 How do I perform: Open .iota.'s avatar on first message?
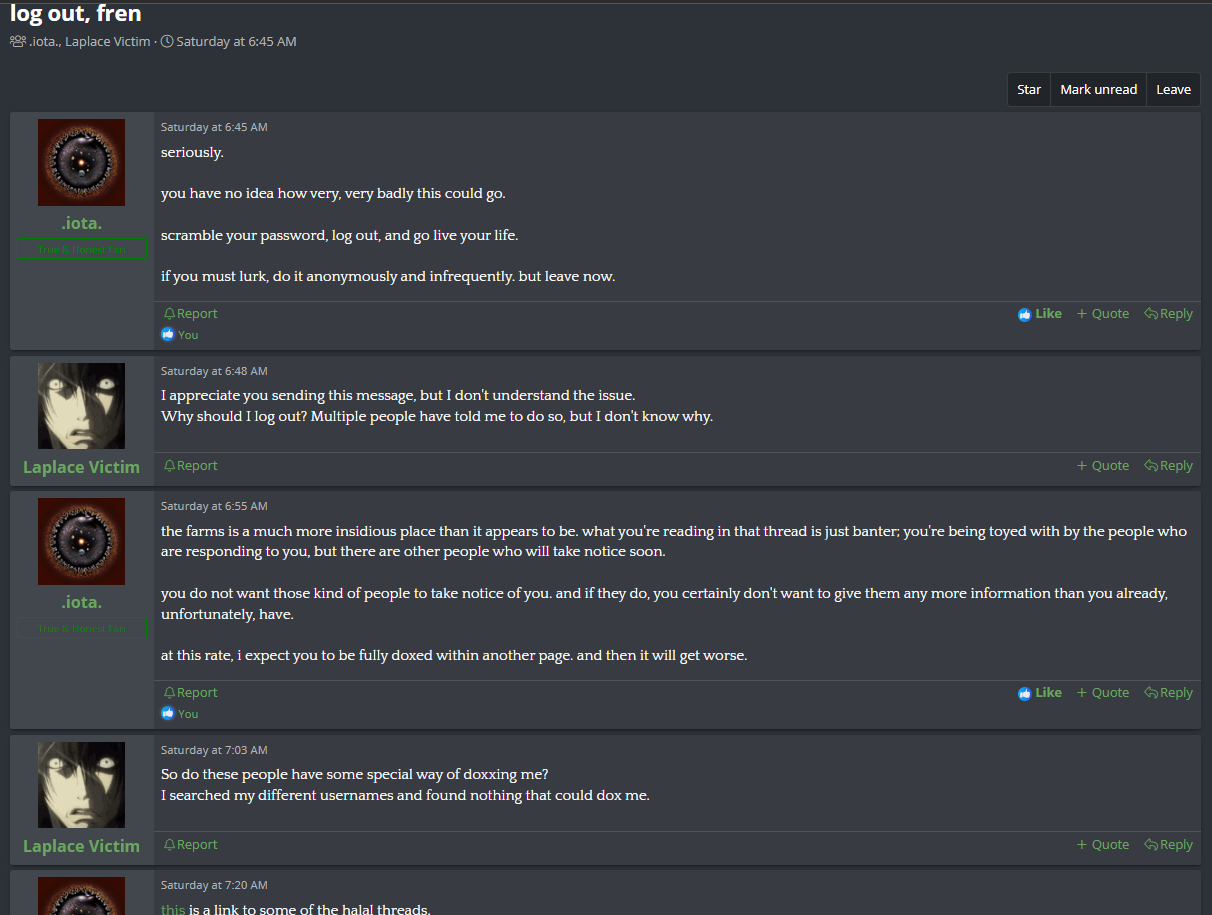pos(82,162)
